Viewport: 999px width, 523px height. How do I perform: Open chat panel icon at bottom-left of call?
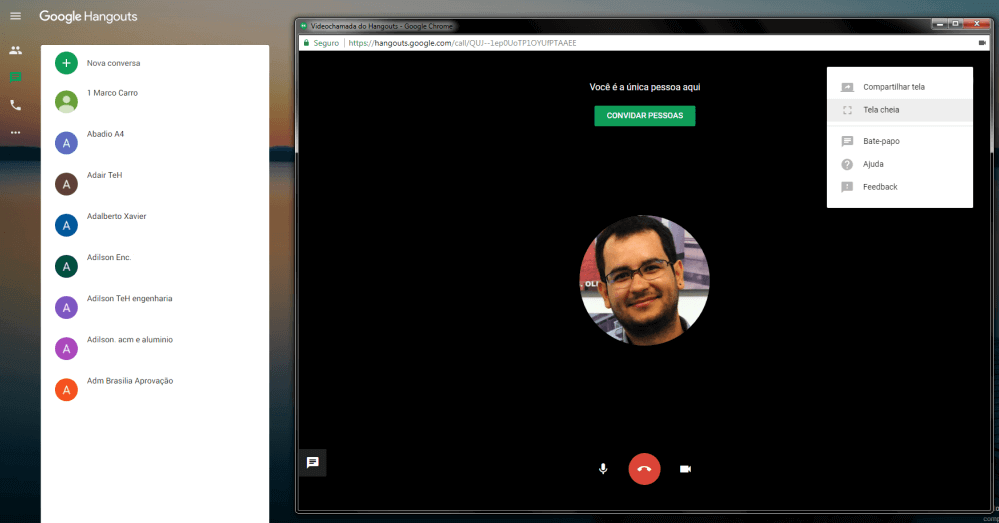[x=312, y=462]
